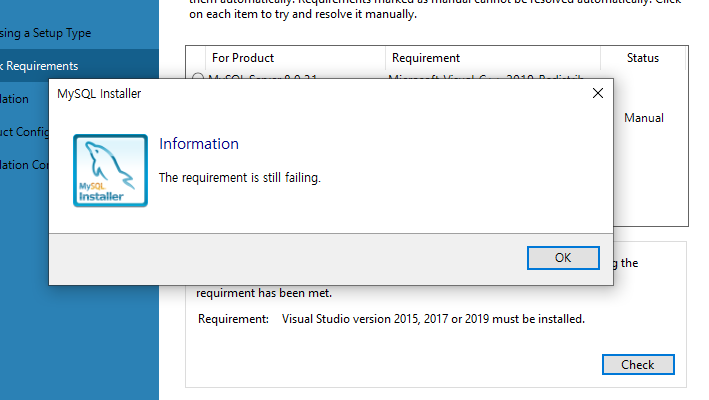Click the Requirement column header
This screenshot has width=709, height=400.
[425, 58]
